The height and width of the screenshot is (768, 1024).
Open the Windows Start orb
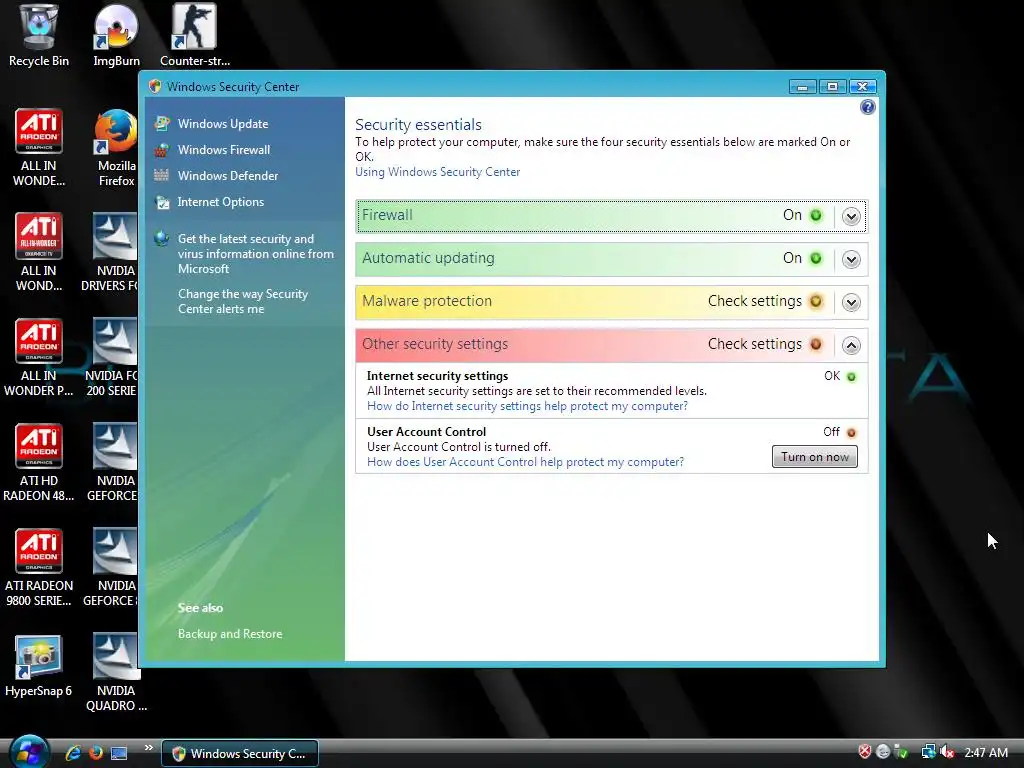pyautogui.click(x=29, y=752)
